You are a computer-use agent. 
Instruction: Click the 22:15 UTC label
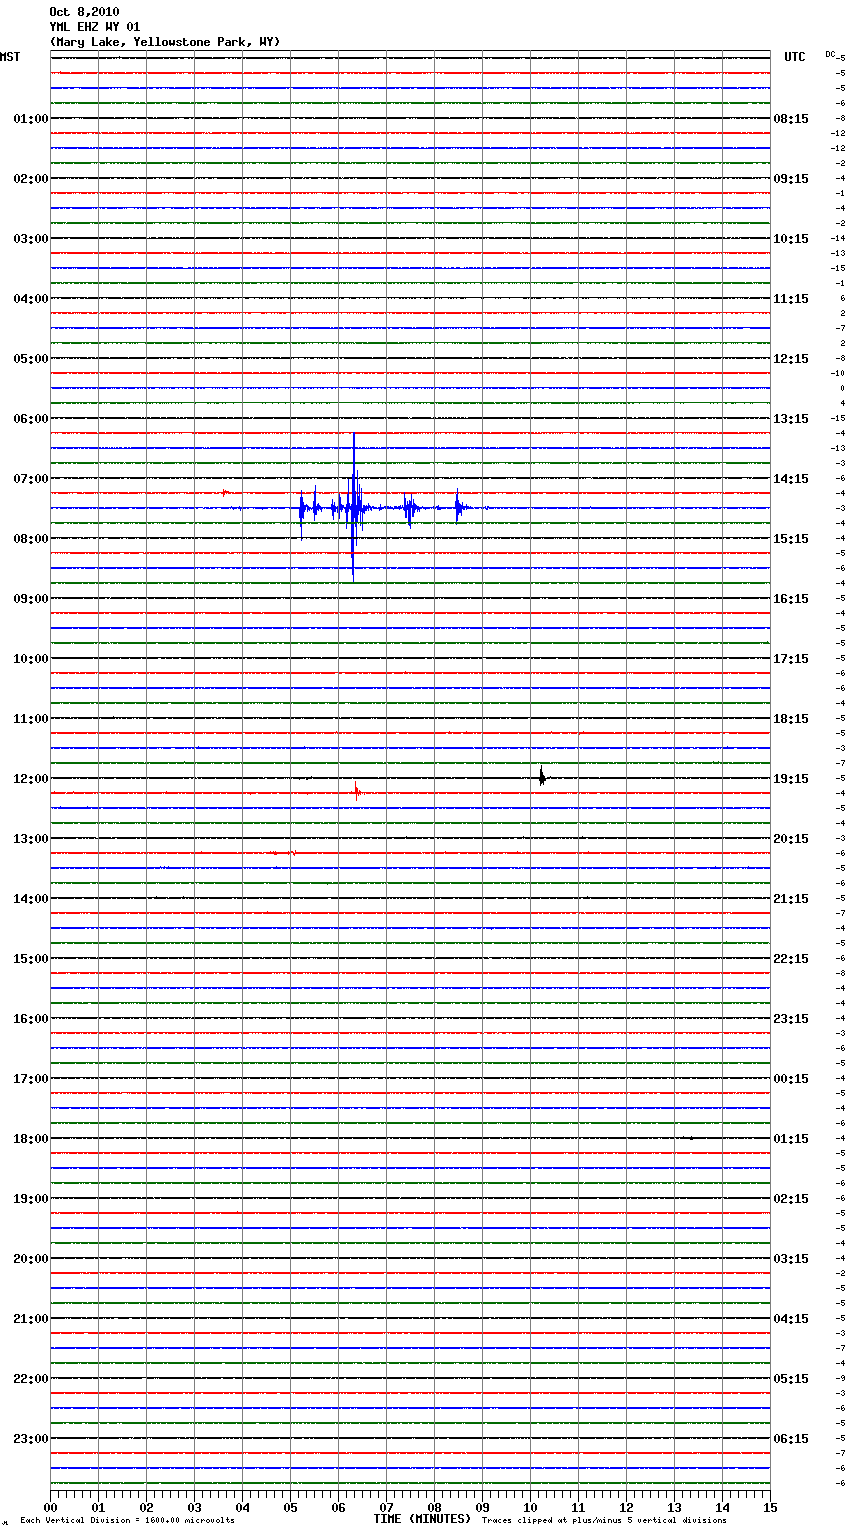(791, 959)
